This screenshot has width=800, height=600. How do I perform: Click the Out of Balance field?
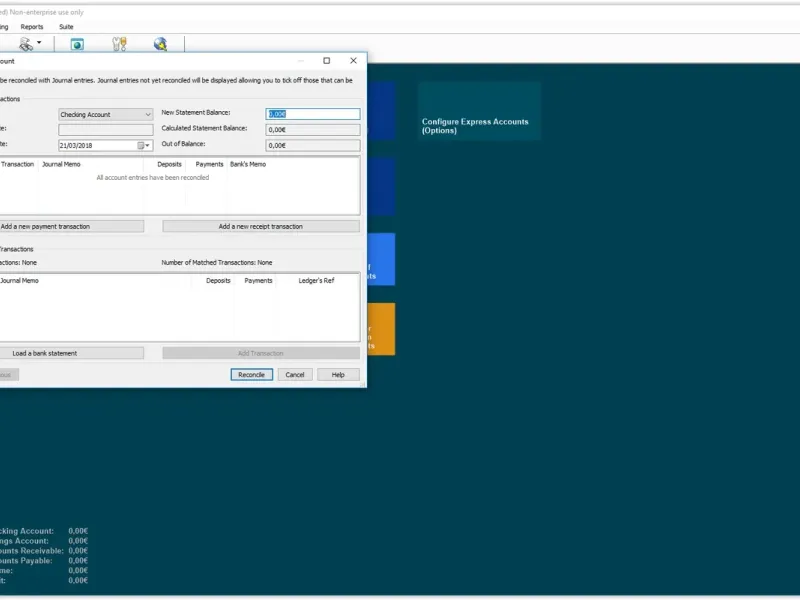[313, 145]
